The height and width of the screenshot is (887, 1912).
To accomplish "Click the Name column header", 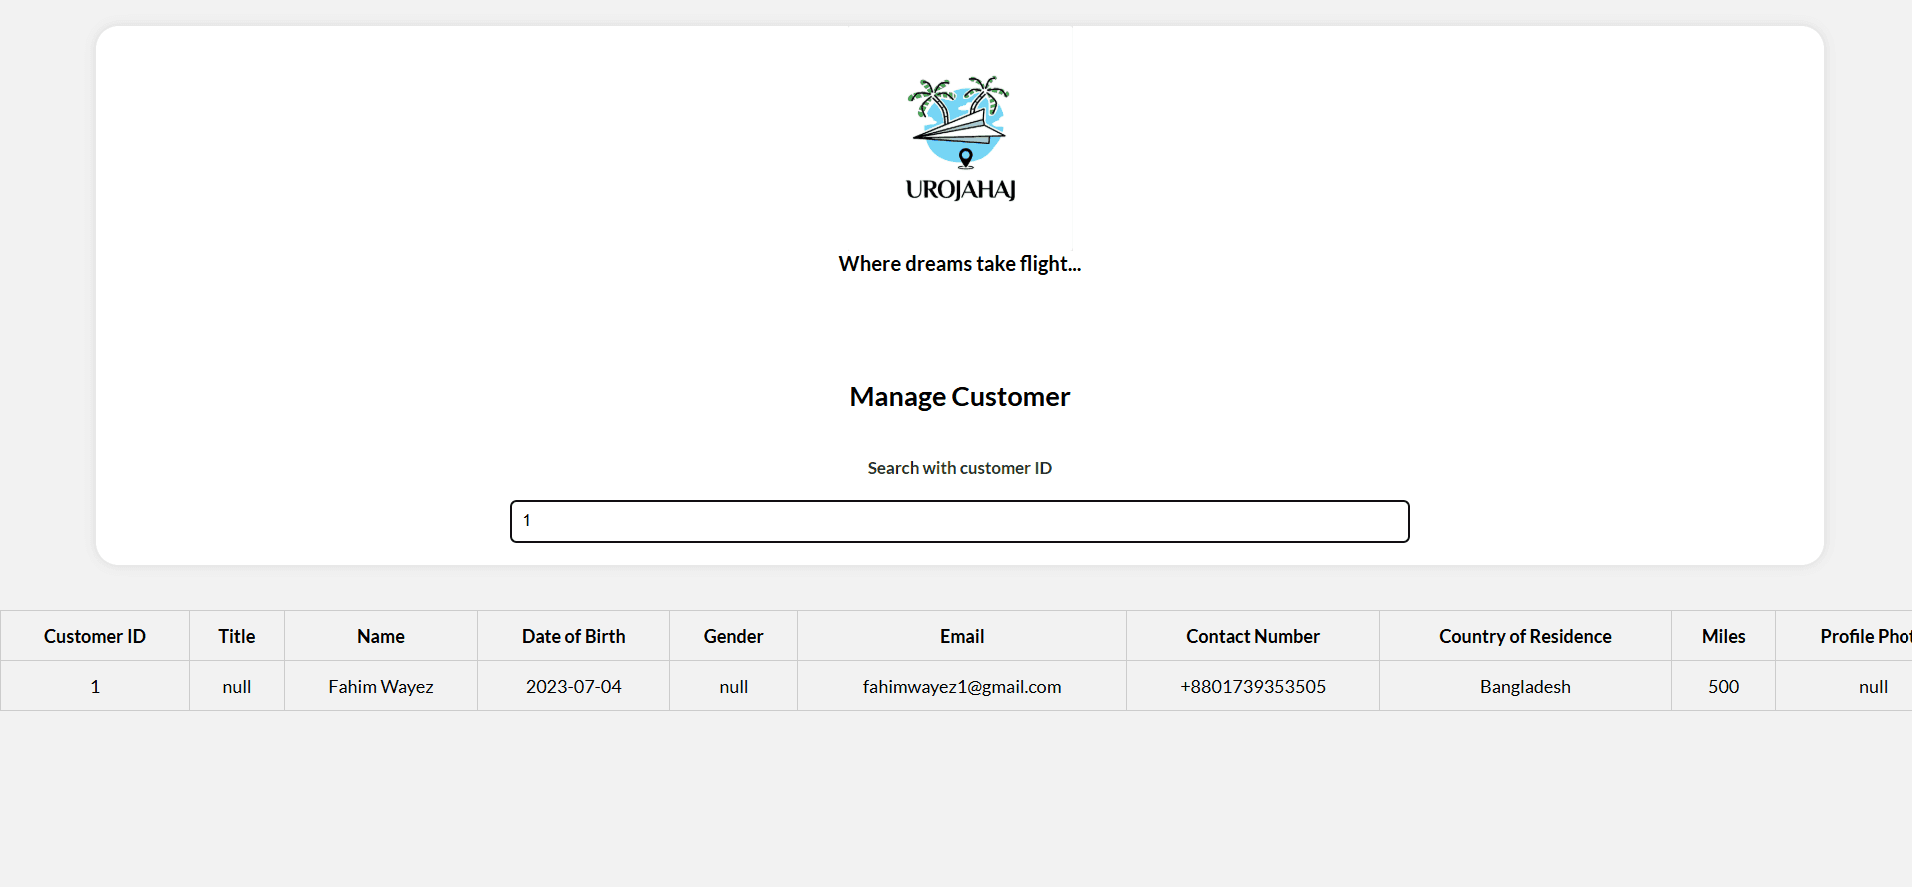I will [381, 636].
